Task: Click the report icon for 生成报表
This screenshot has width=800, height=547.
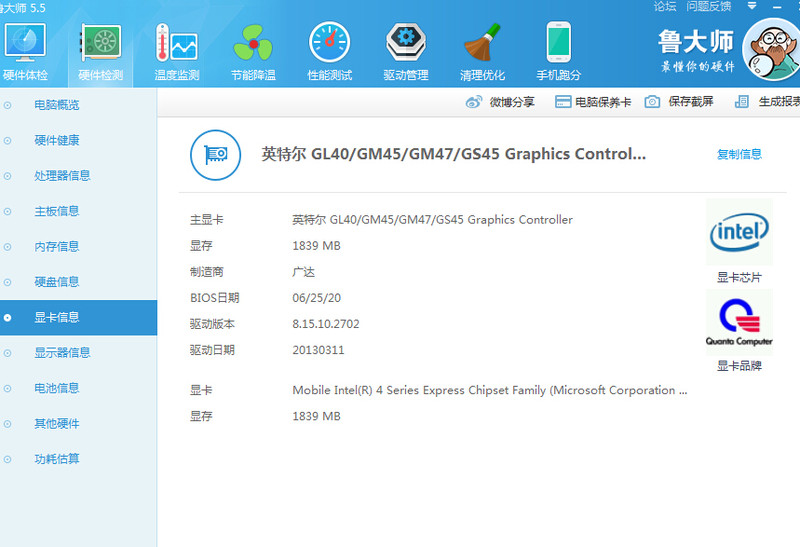Action: coord(741,102)
